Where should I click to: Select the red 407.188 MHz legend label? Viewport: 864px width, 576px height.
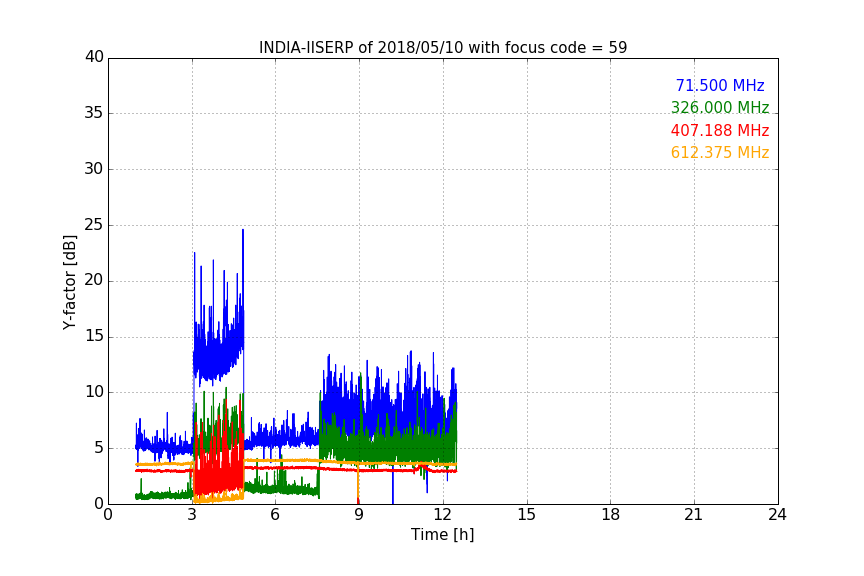[x=720, y=131]
